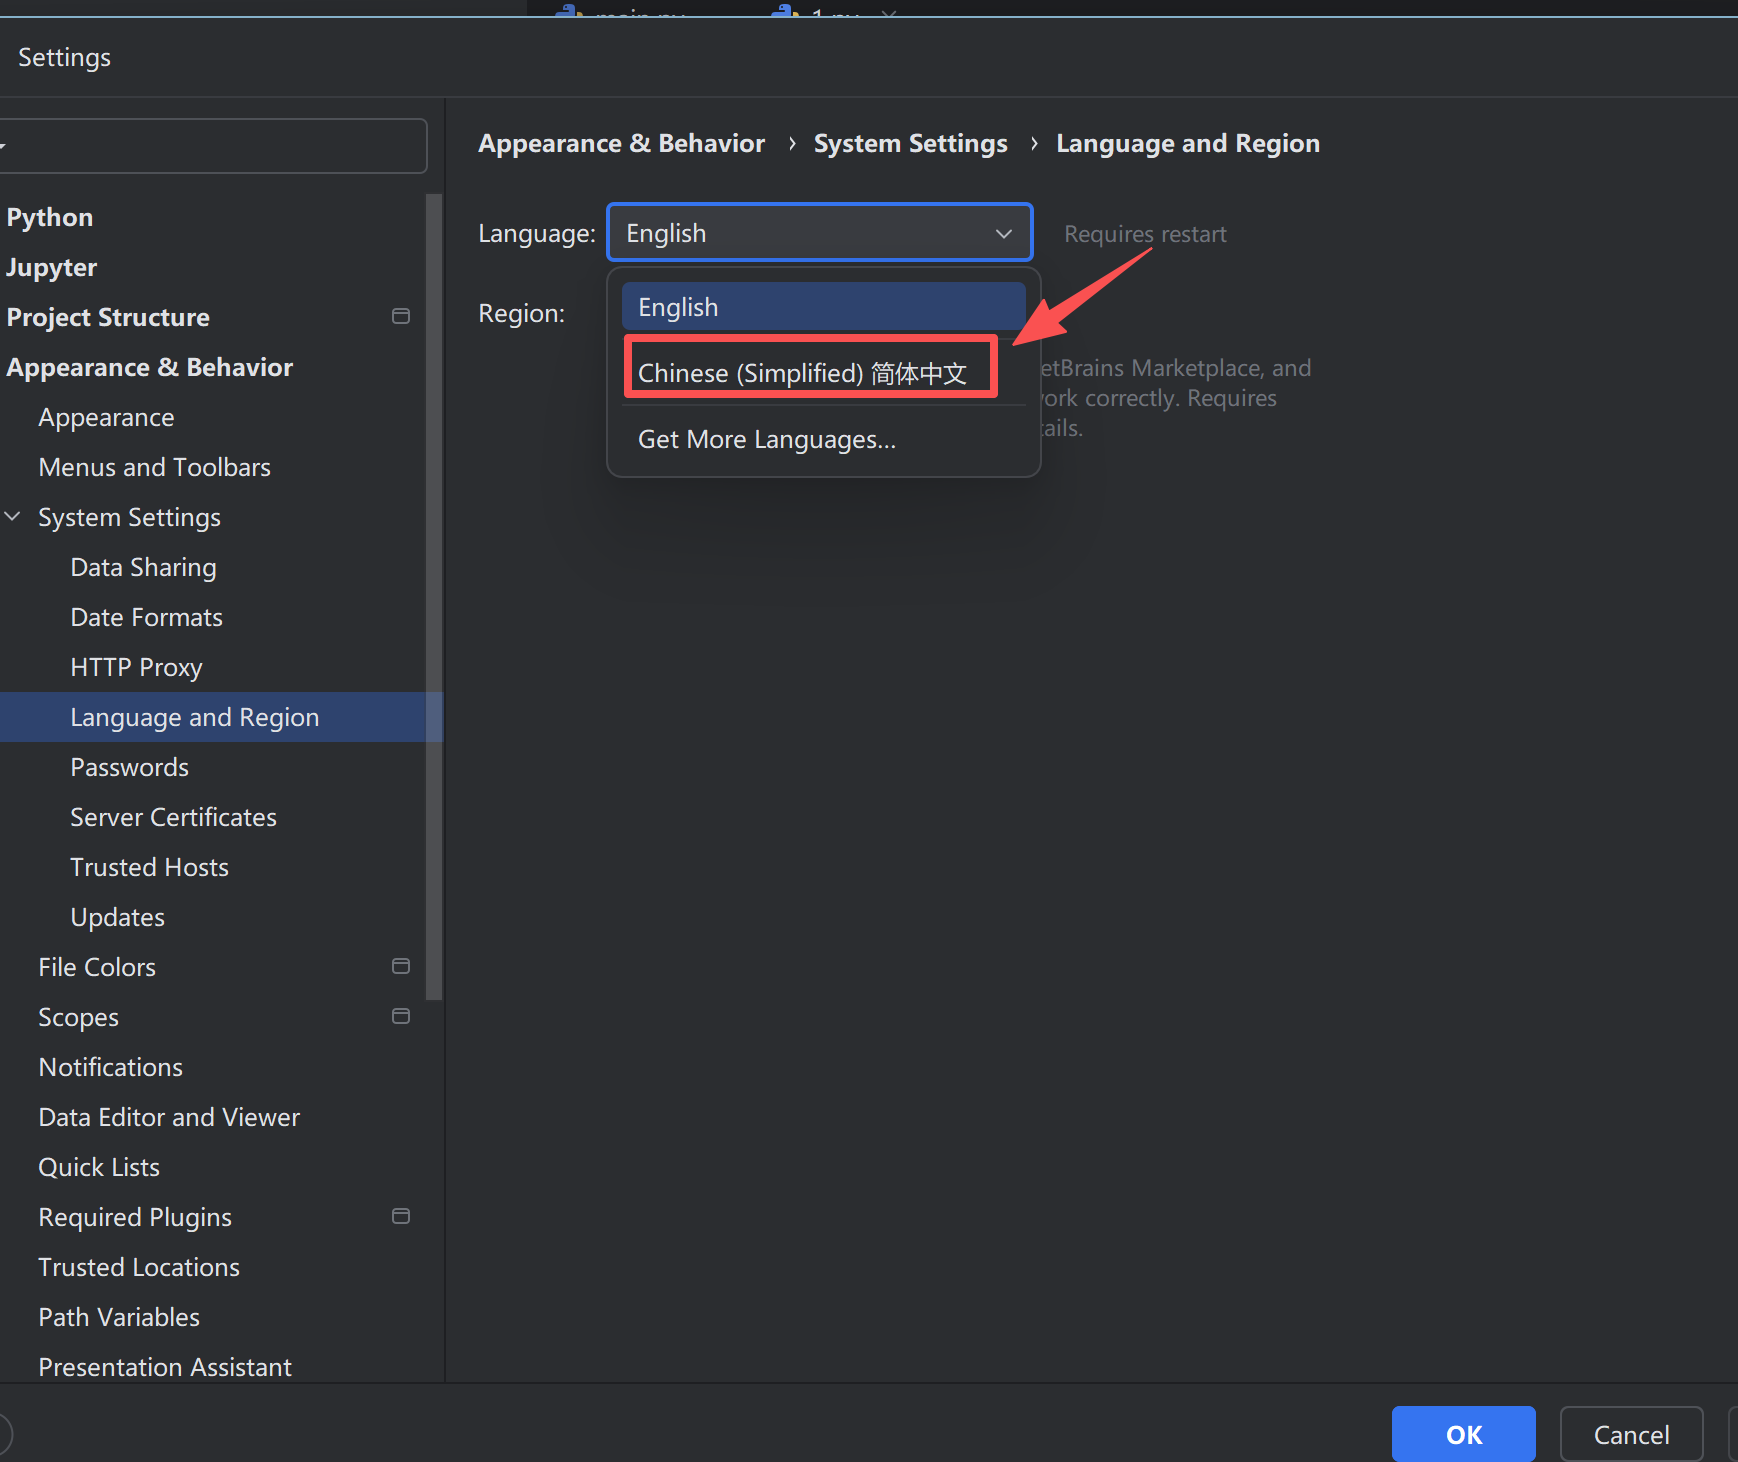
Task: Open the Appearance settings page
Action: pyautogui.click(x=106, y=417)
